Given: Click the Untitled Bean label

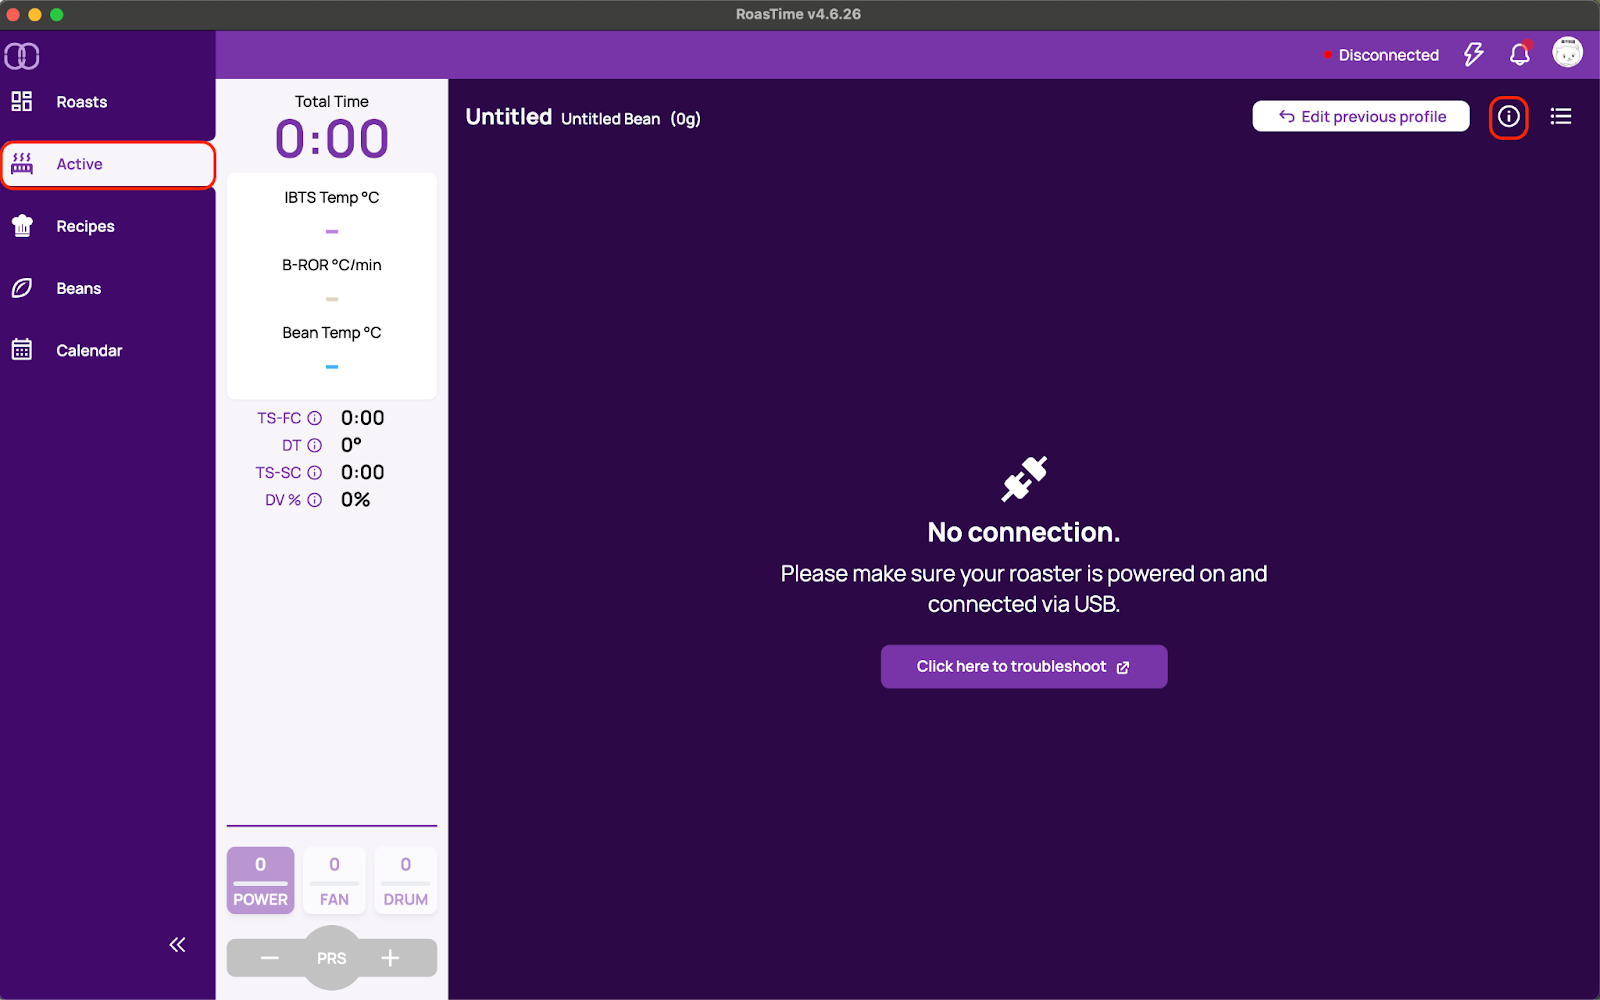Looking at the screenshot, I should 611,119.
